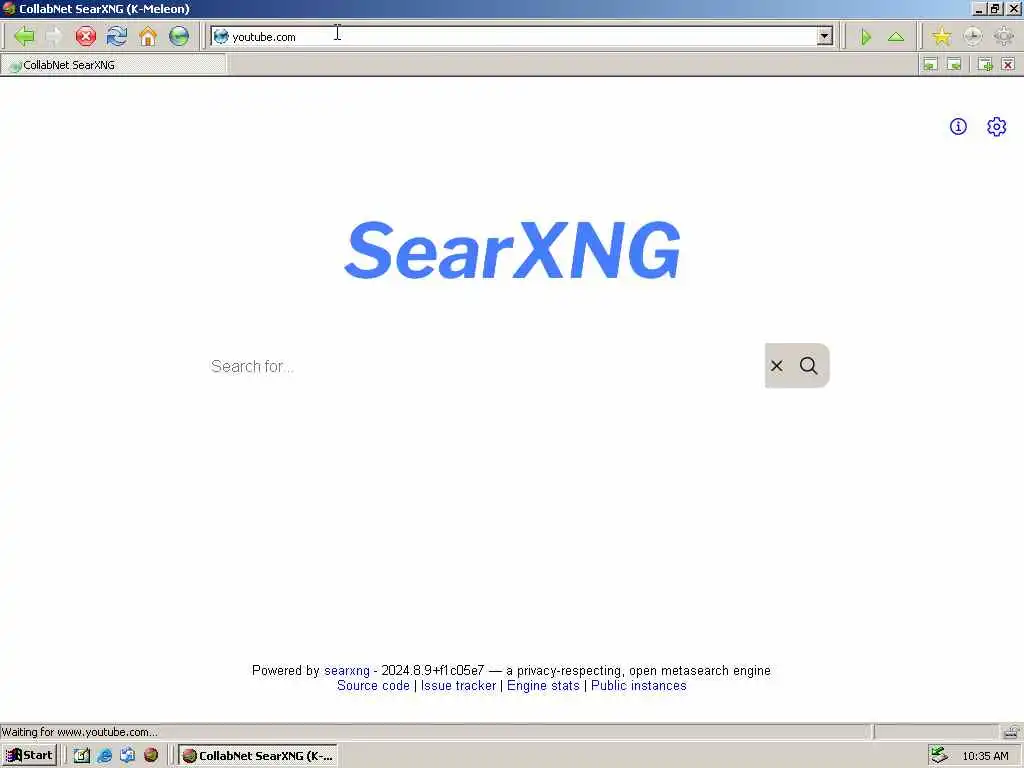1024x768 pixels.
Task: Click Show Desktop quick launch icon
Action: pyautogui.click(x=82, y=756)
